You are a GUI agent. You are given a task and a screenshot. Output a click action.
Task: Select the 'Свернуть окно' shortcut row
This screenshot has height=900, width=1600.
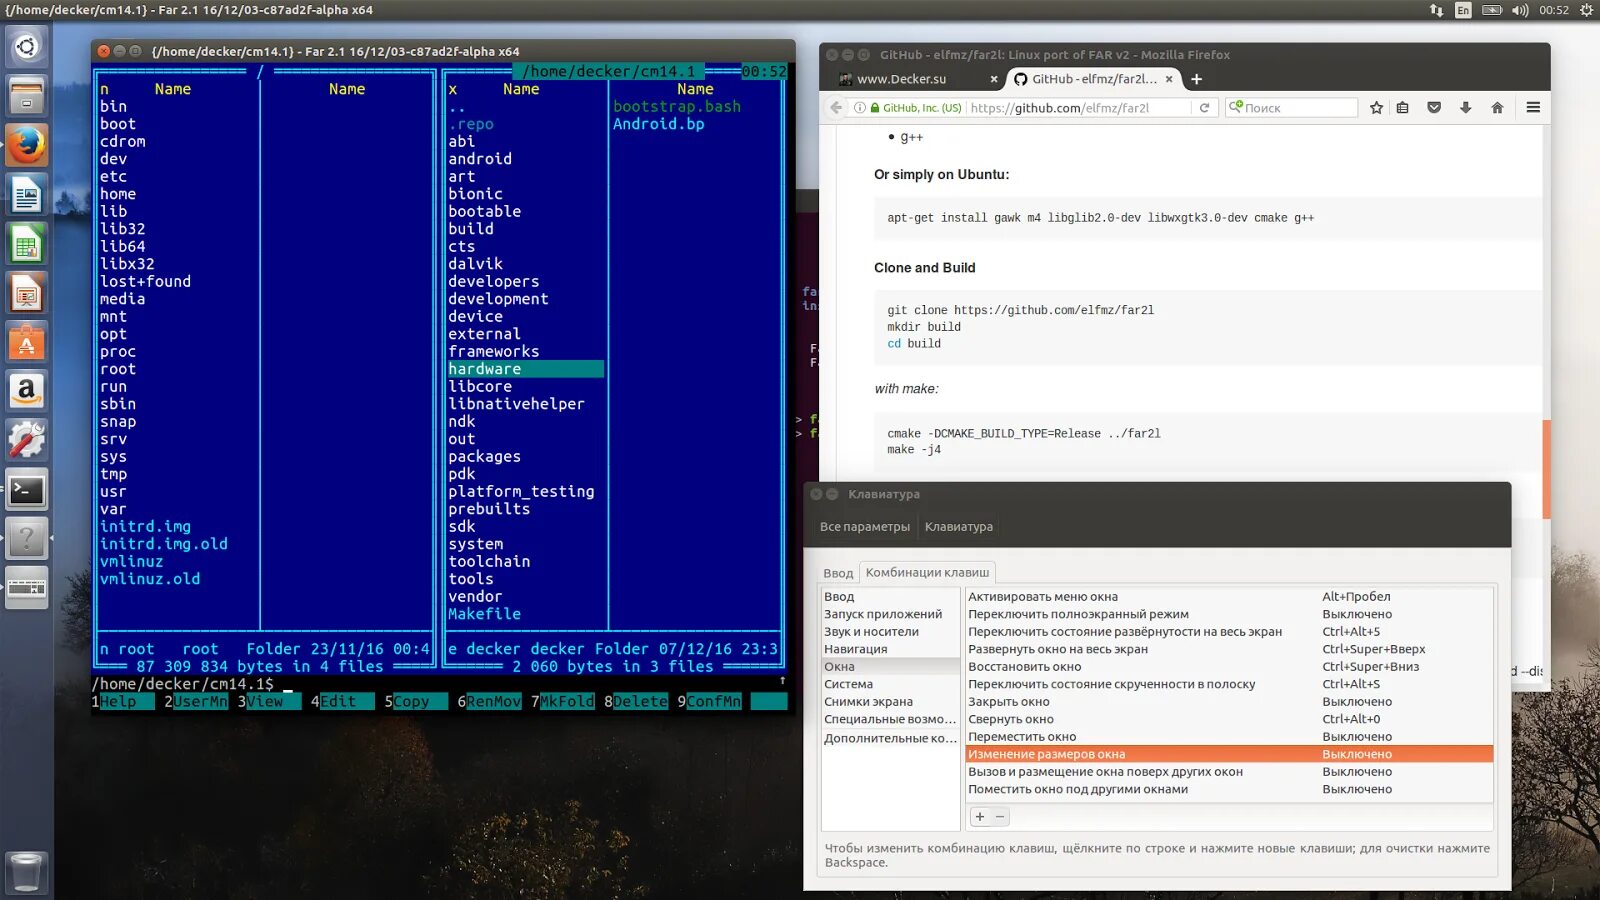click(x=1229, y=719)
